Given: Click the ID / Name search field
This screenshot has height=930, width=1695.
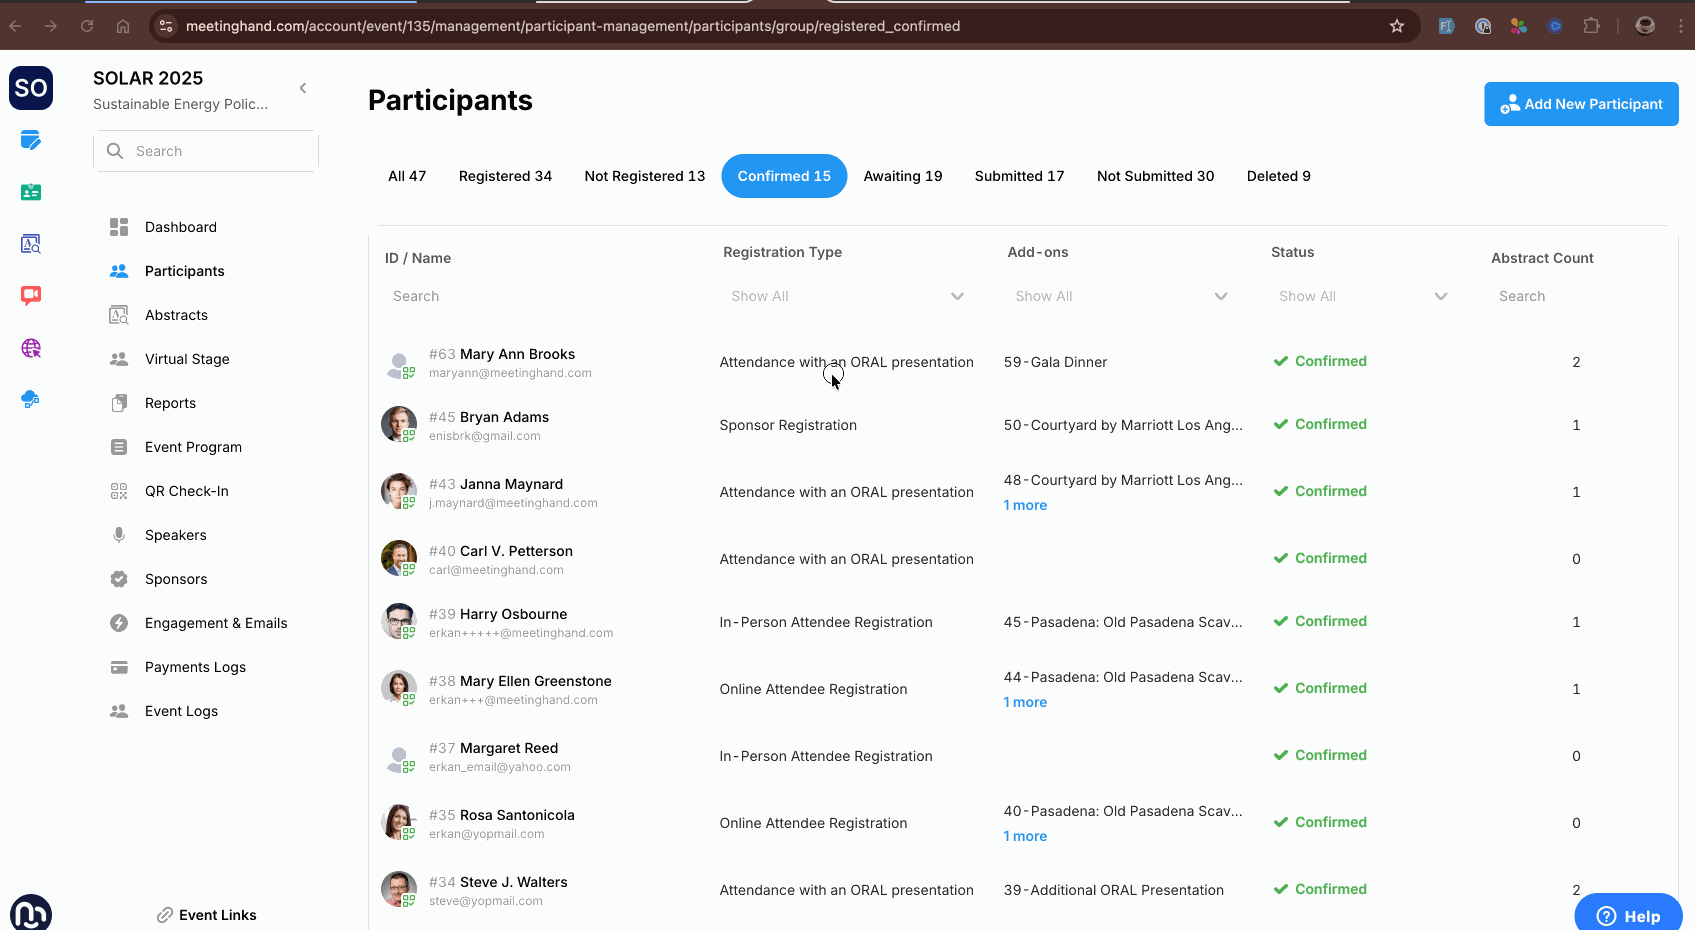Looking at the screenshot, I should coord(540,296).
